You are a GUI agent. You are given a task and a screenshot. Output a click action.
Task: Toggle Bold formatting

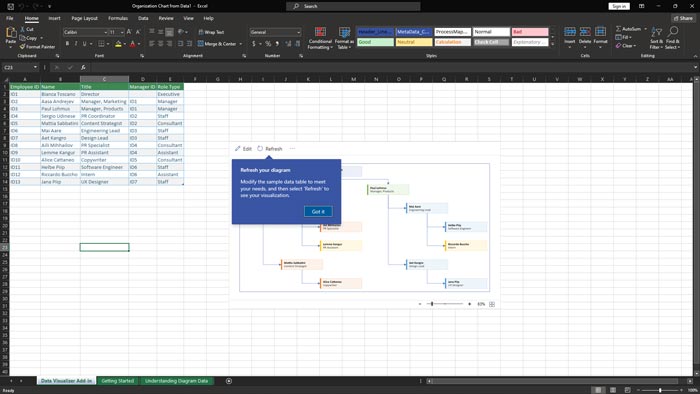(67, 44)
